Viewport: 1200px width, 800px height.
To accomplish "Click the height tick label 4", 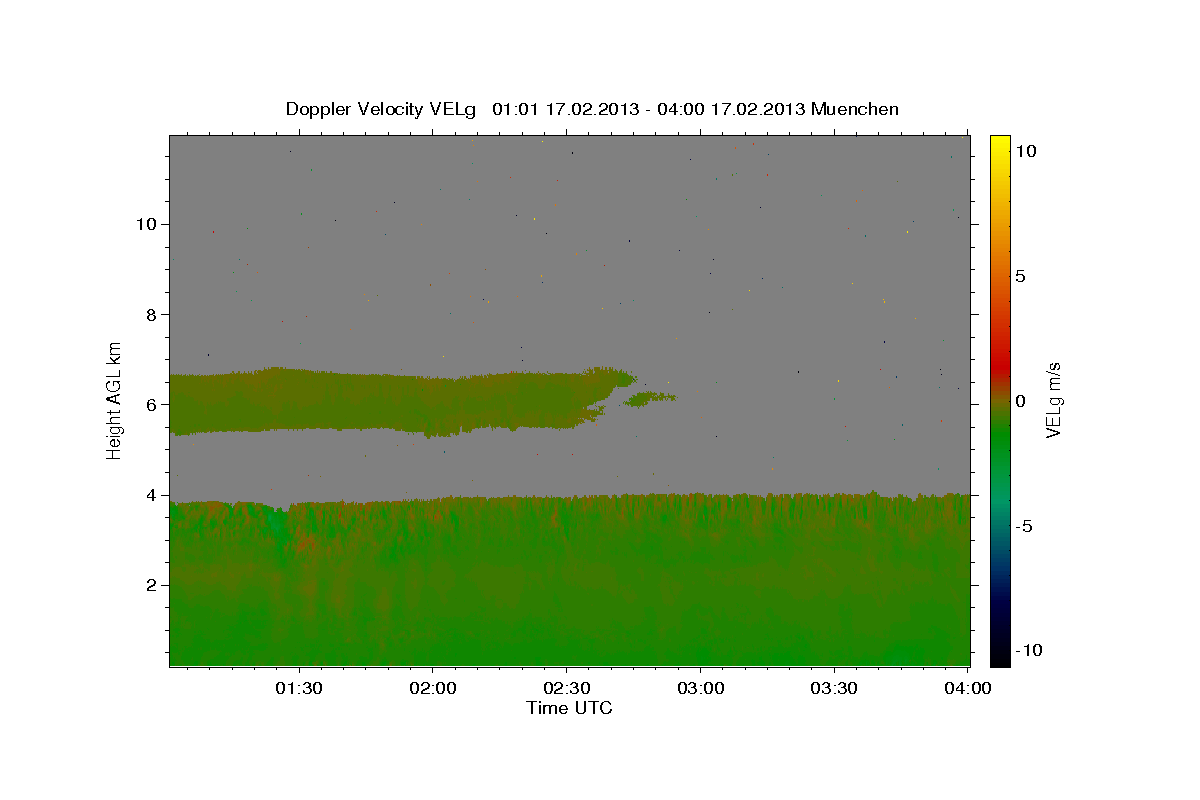I will point(150,495).
